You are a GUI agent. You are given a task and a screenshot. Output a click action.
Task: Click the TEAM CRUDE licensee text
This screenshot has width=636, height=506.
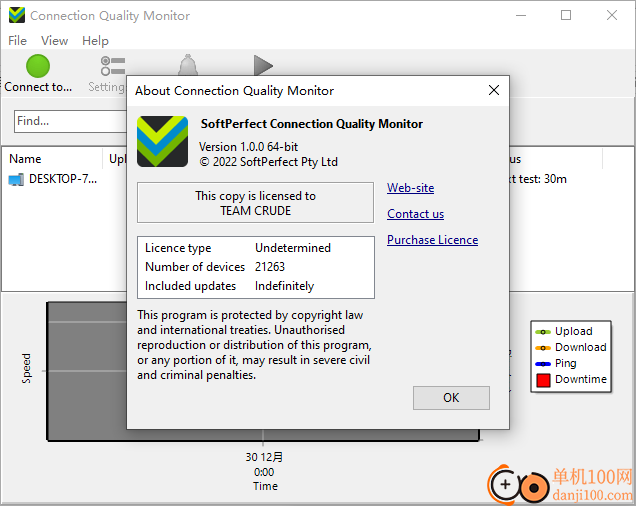coord(256,211)
